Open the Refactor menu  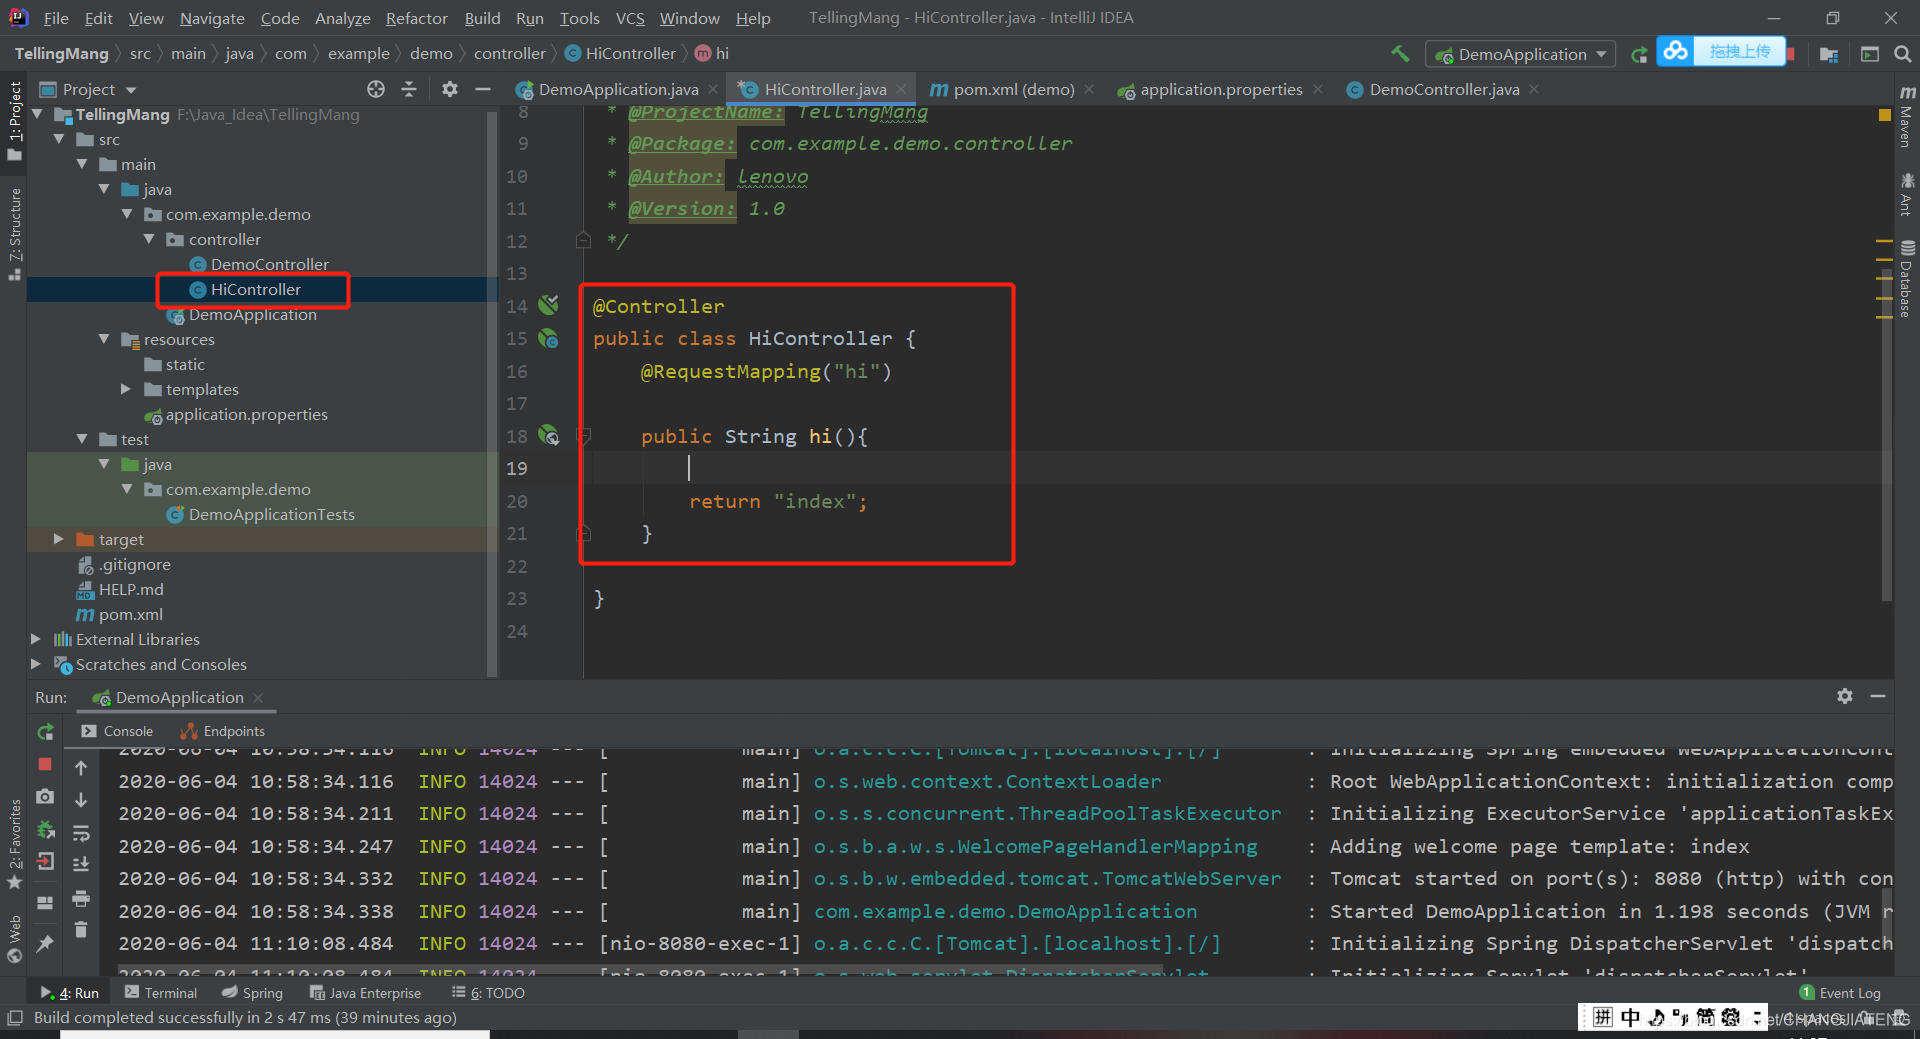[x=416, y=18]
